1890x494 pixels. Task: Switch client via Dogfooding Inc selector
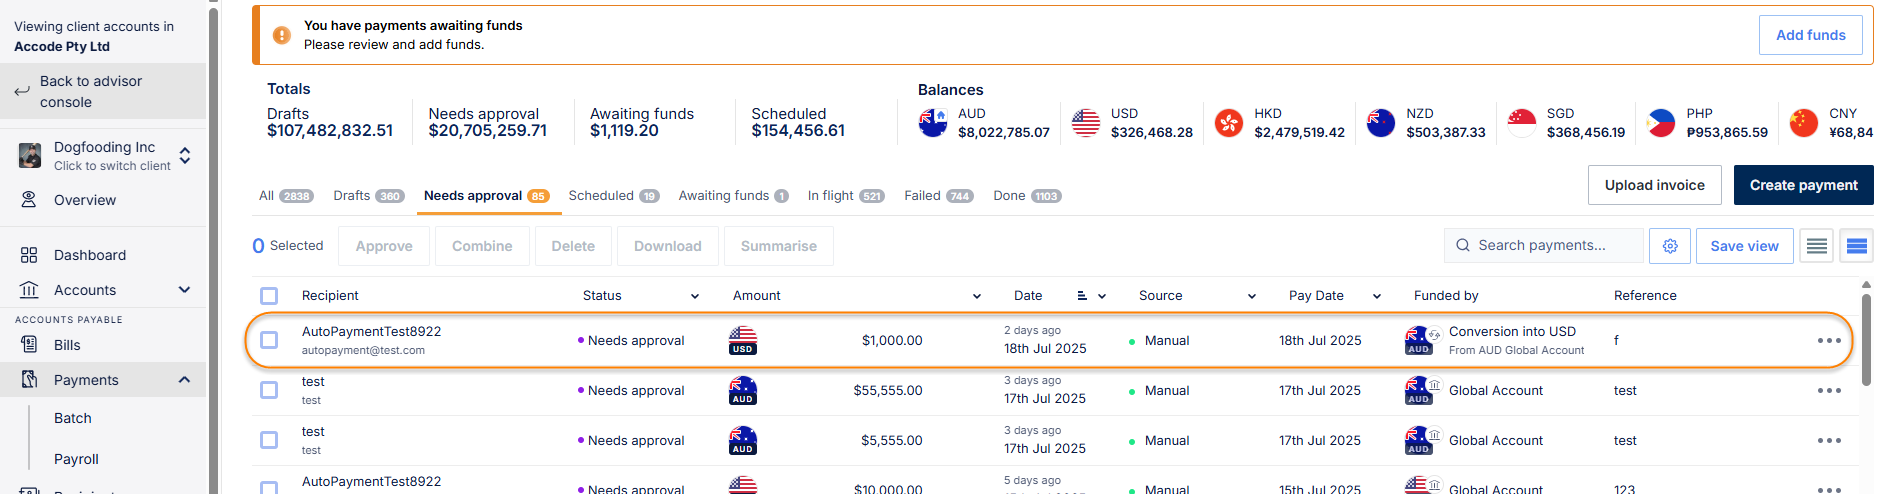pyautogui.click(x=184, y=156)
